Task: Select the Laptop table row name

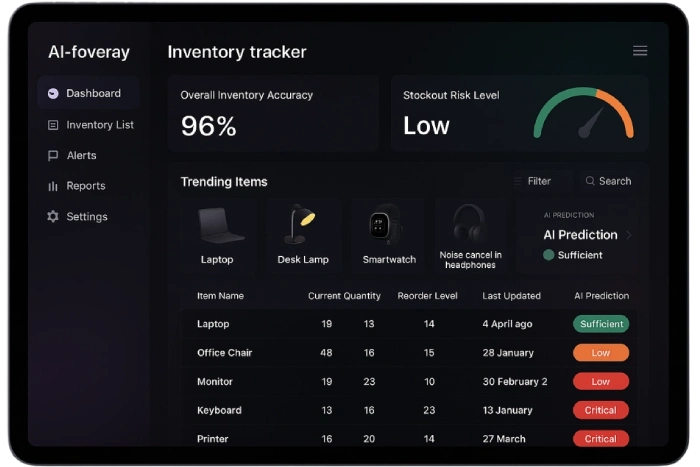Action: tap(213, 324)
